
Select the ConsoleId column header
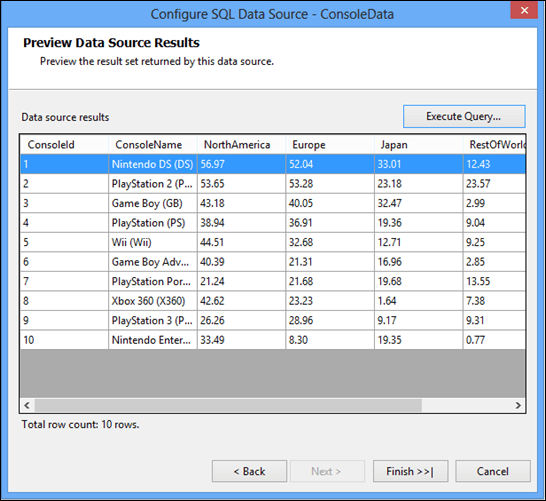coord(64,144)
